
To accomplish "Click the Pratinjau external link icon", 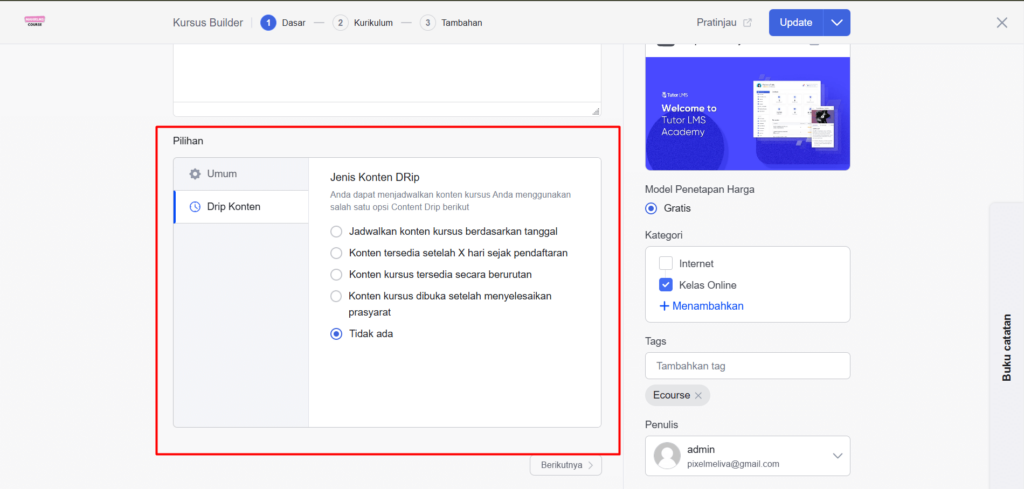I will tap(747, 23).
